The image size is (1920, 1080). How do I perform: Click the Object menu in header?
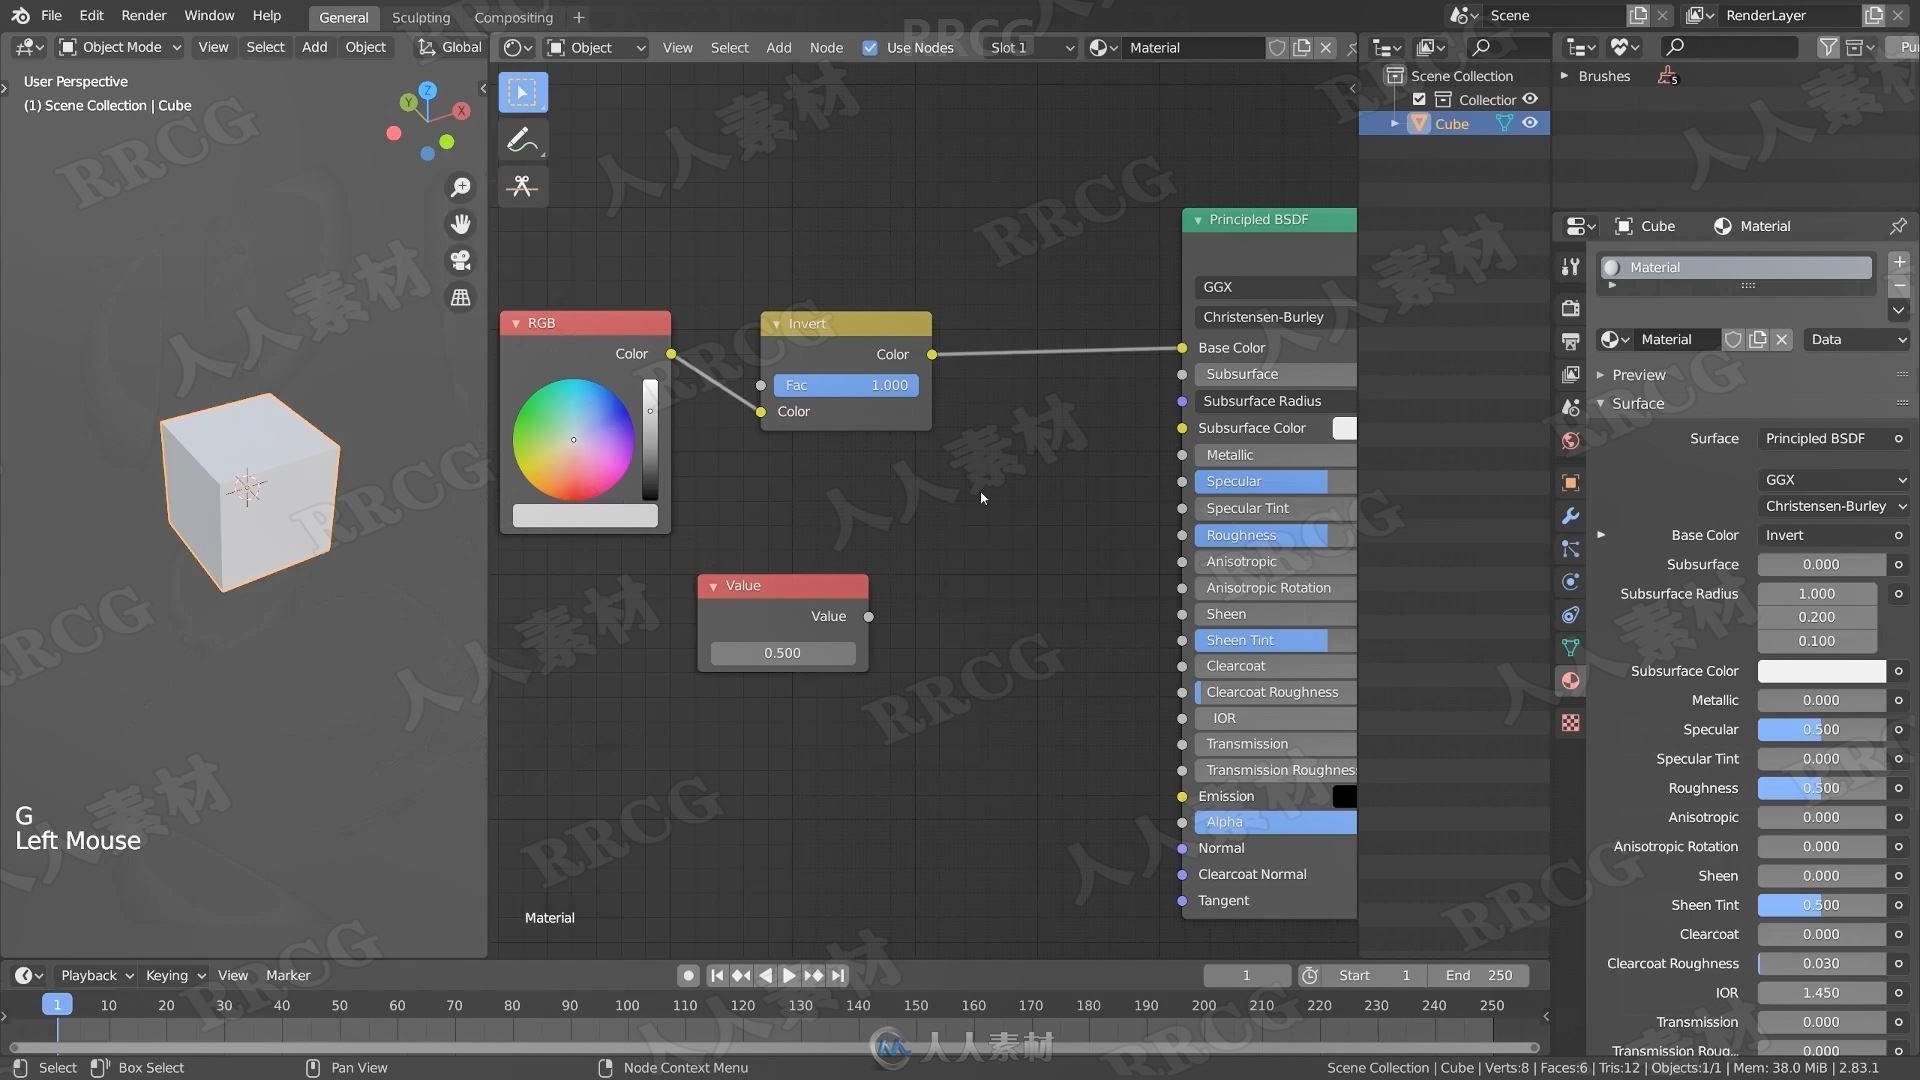[364, 47]
